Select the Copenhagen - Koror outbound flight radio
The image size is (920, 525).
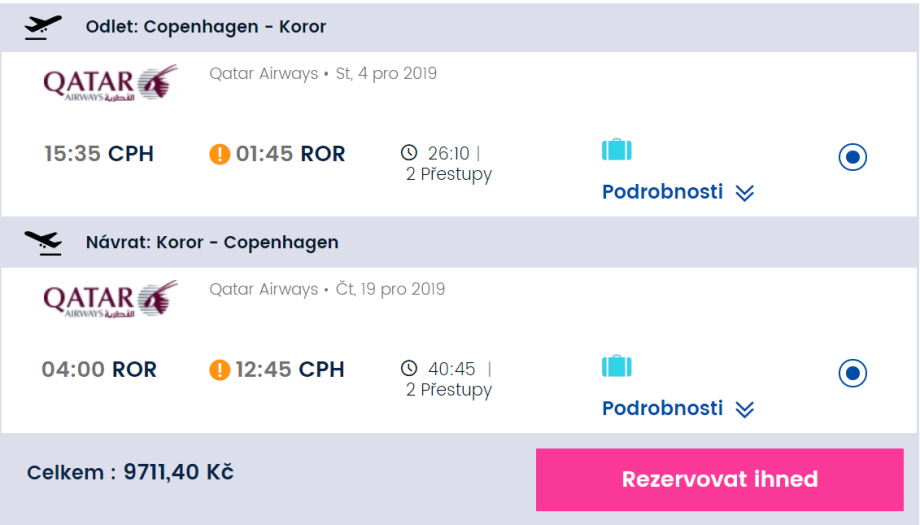coord(852,157)
